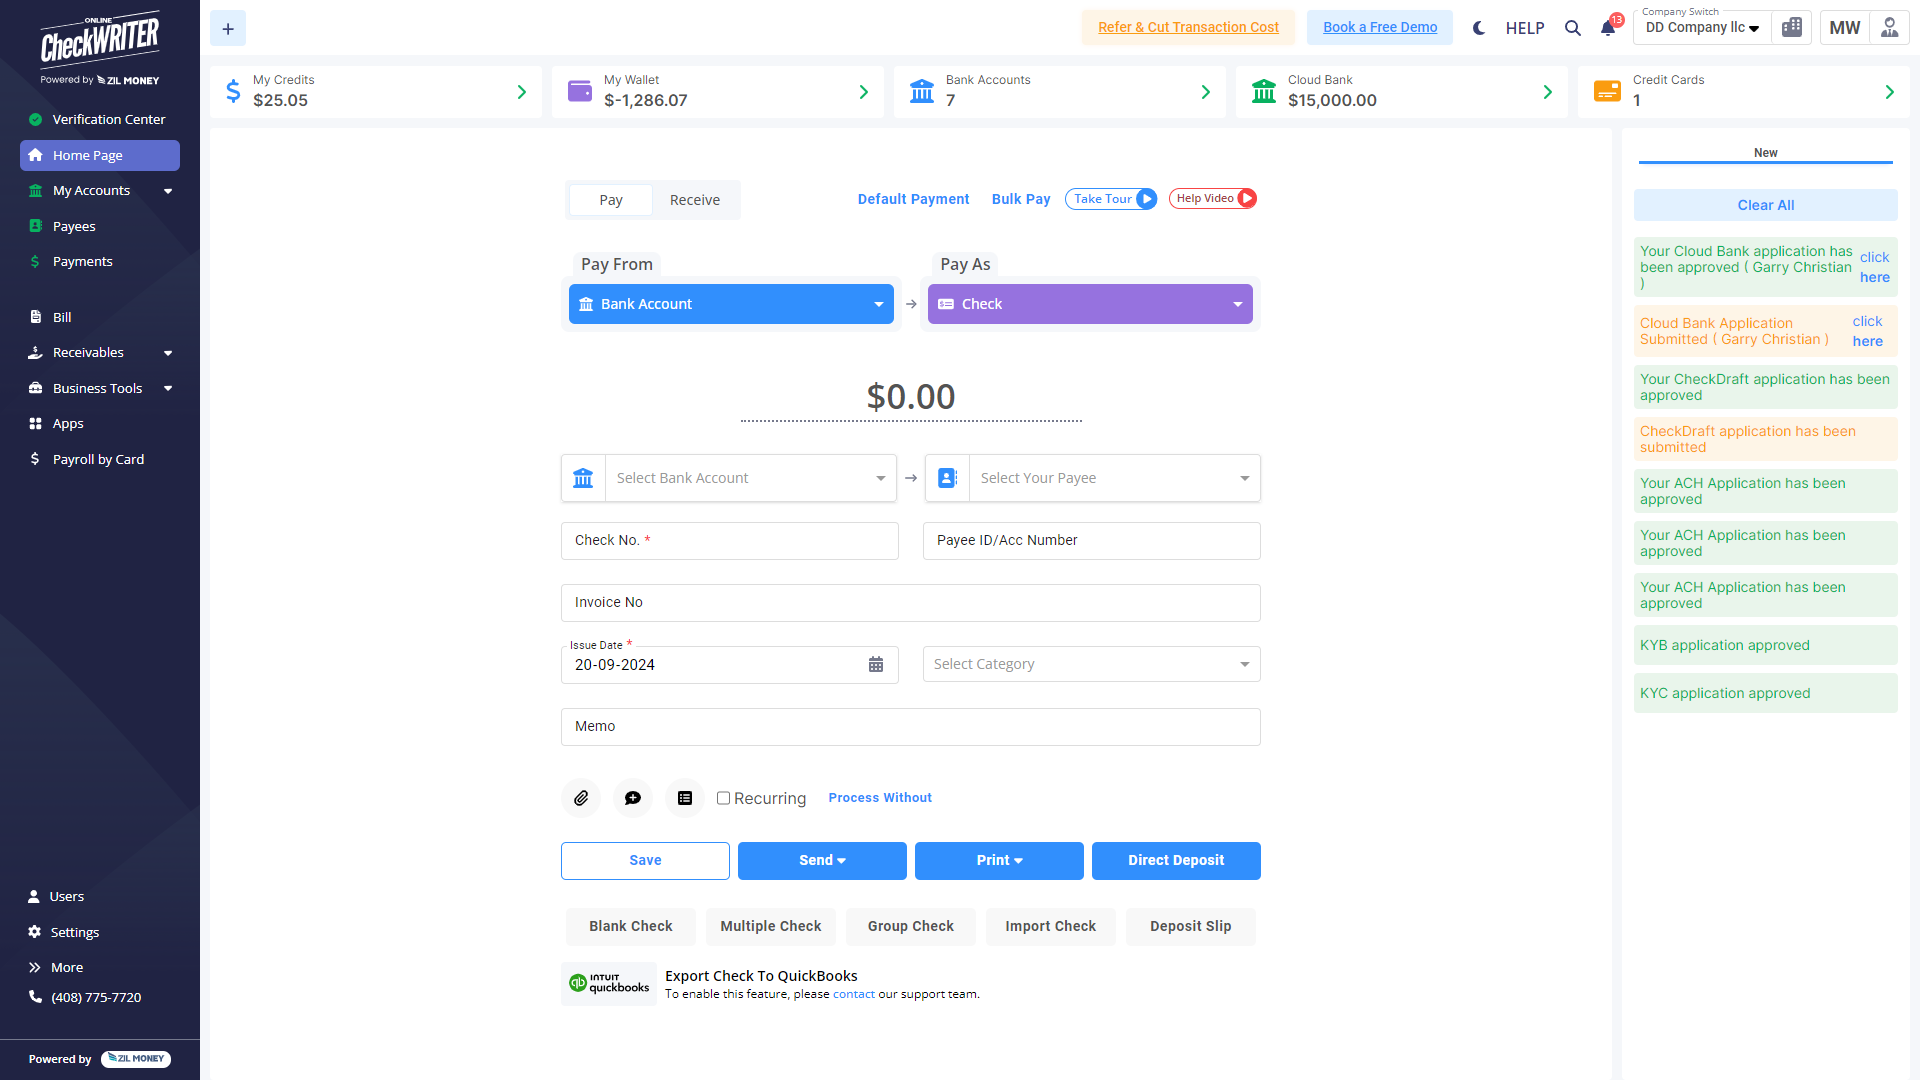This screenshot has height=1080, width=1920.
Task: Click the attachment paperclip icon
Action: click(x=581, y=798)
